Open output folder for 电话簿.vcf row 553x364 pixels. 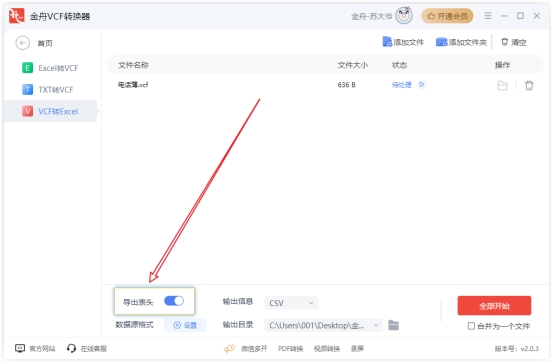[x=502, y=85]
